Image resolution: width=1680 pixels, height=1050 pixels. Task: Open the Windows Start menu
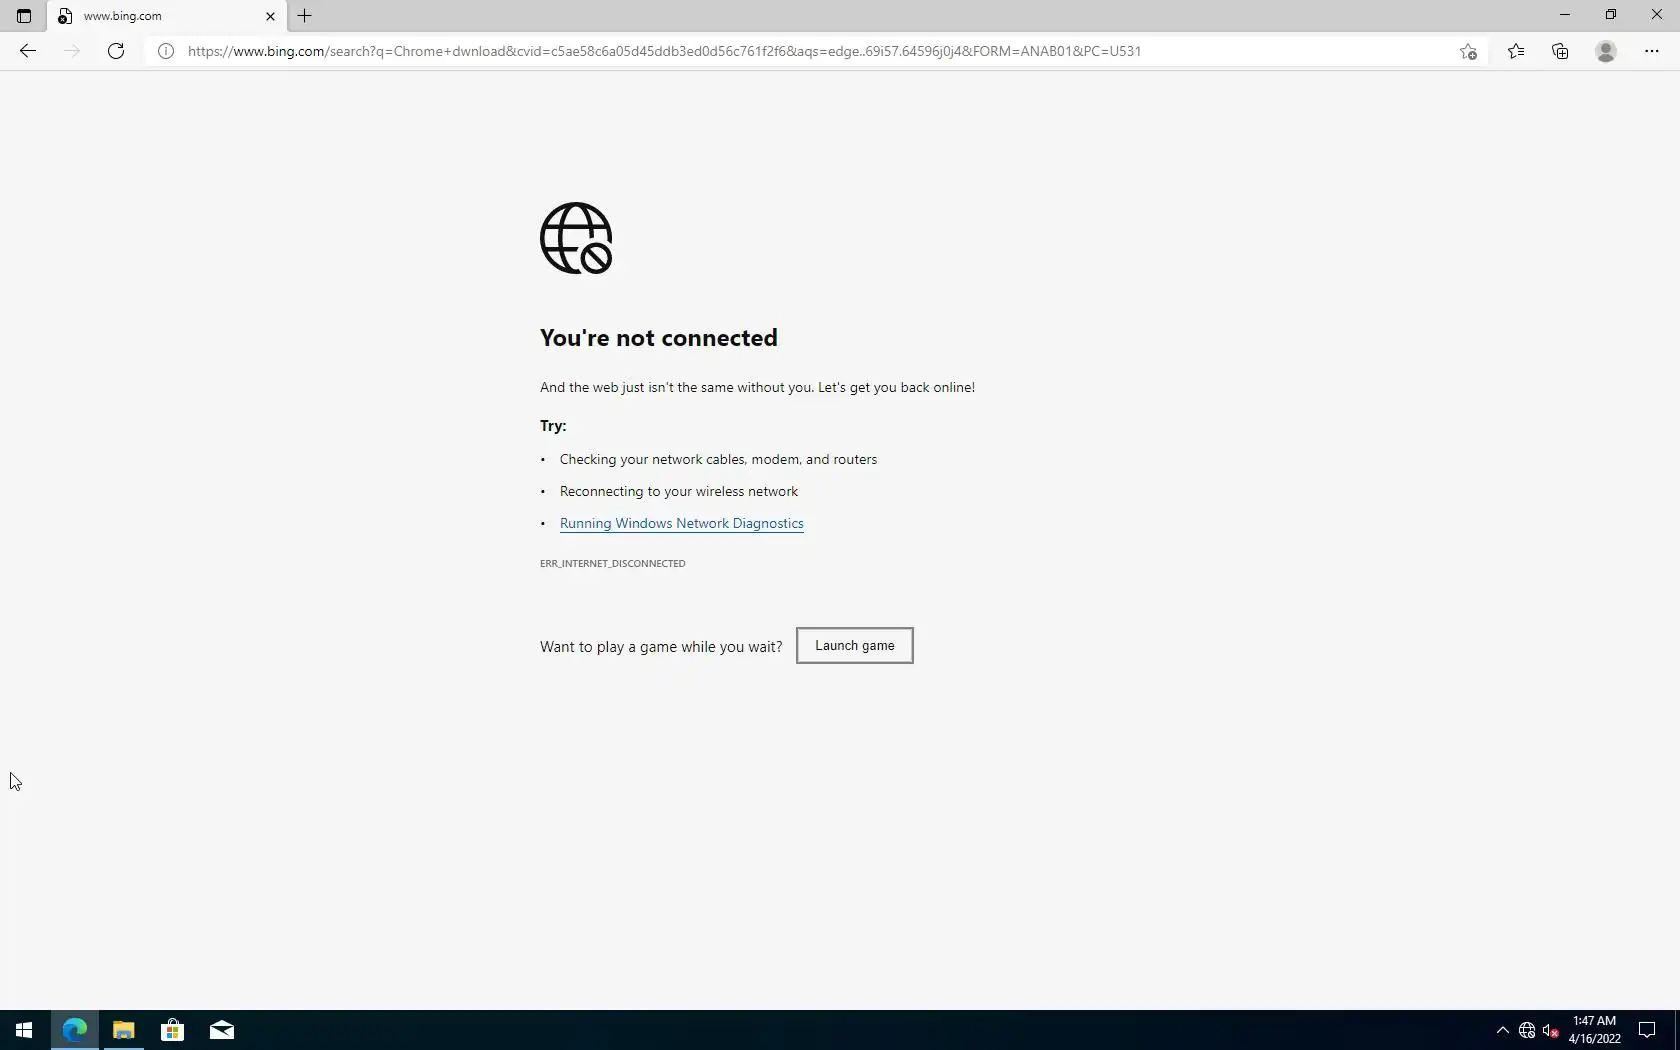coord(24,1030)
